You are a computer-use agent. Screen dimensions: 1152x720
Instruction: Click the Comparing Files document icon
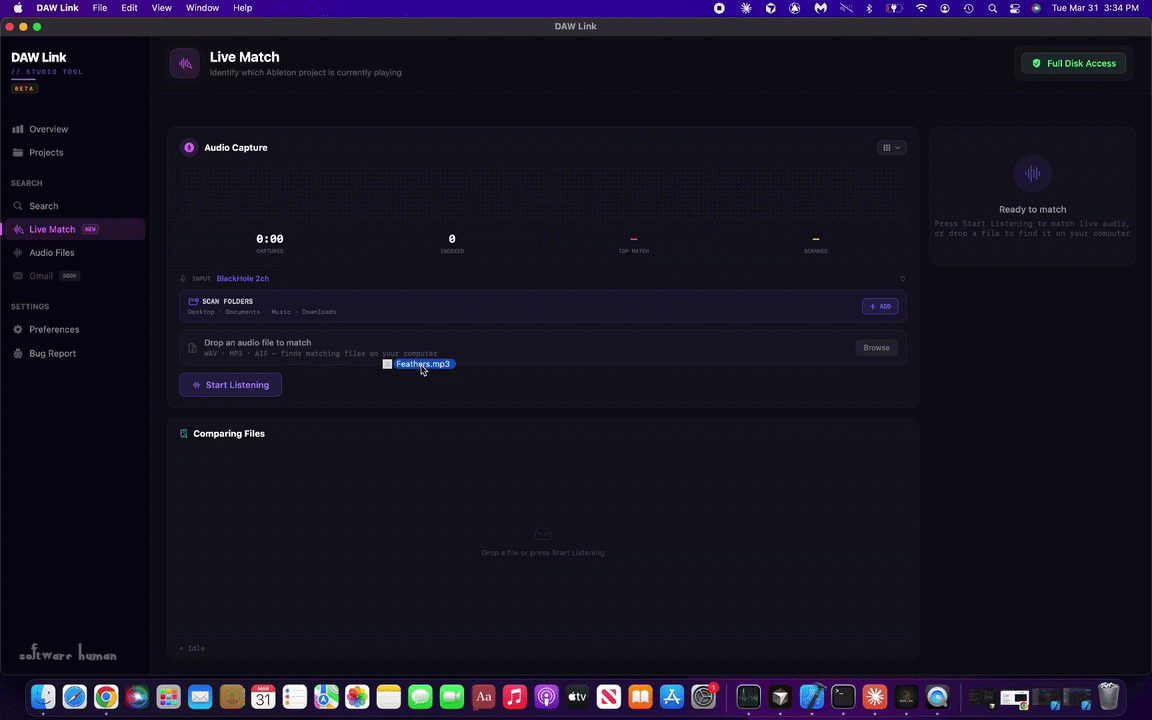click(183, 433)
